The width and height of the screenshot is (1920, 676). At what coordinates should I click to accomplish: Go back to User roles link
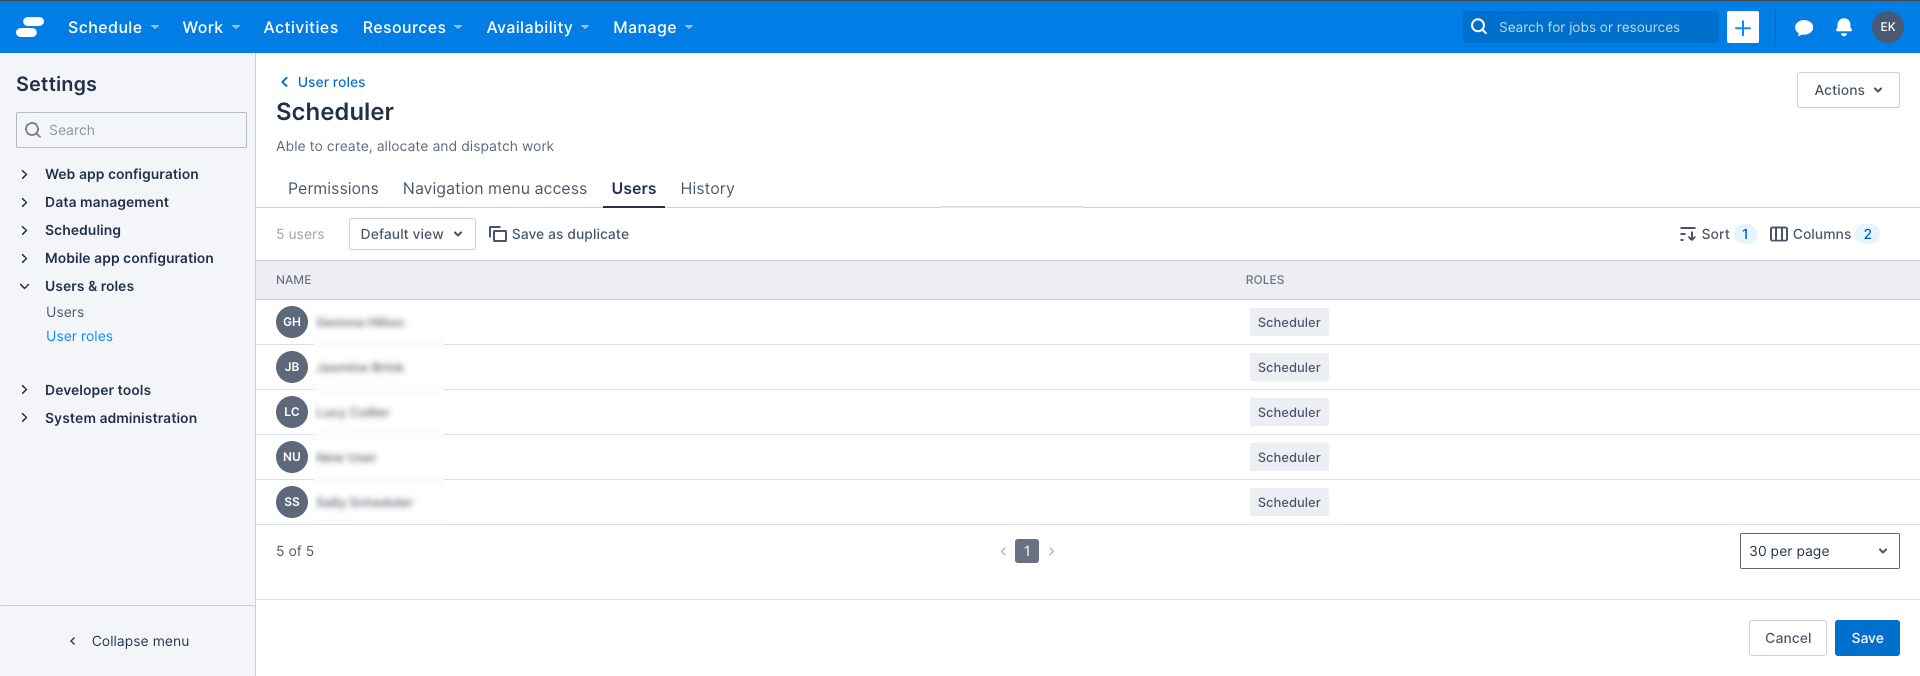[331, 82]
